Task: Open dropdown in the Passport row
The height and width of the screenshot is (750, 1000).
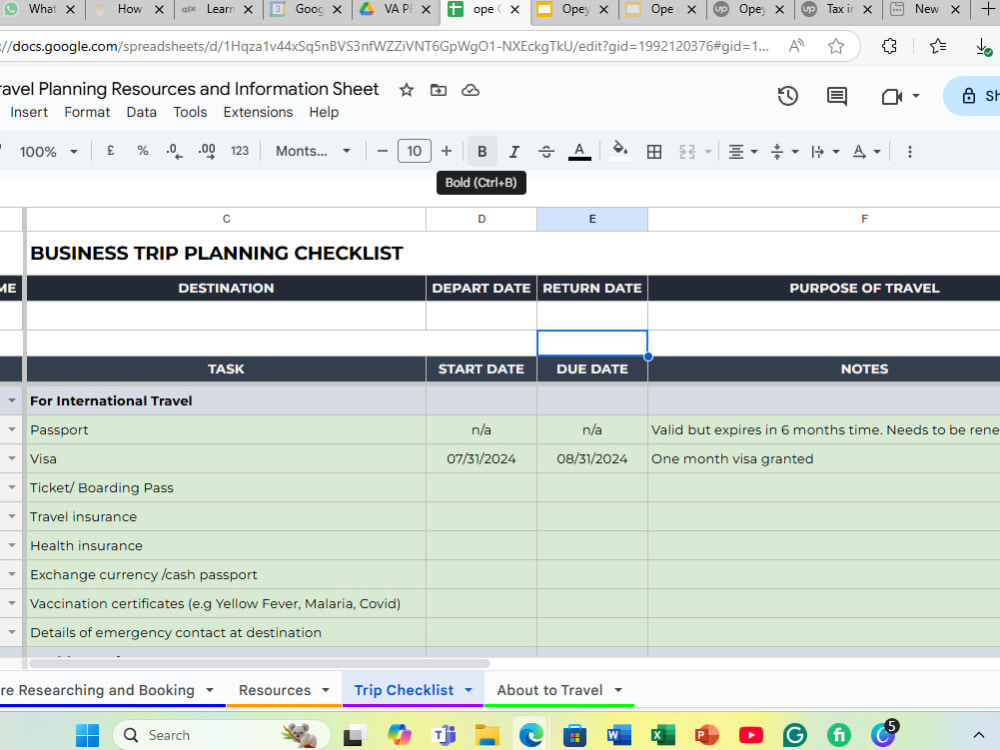Action: click(x=12, y=430)
